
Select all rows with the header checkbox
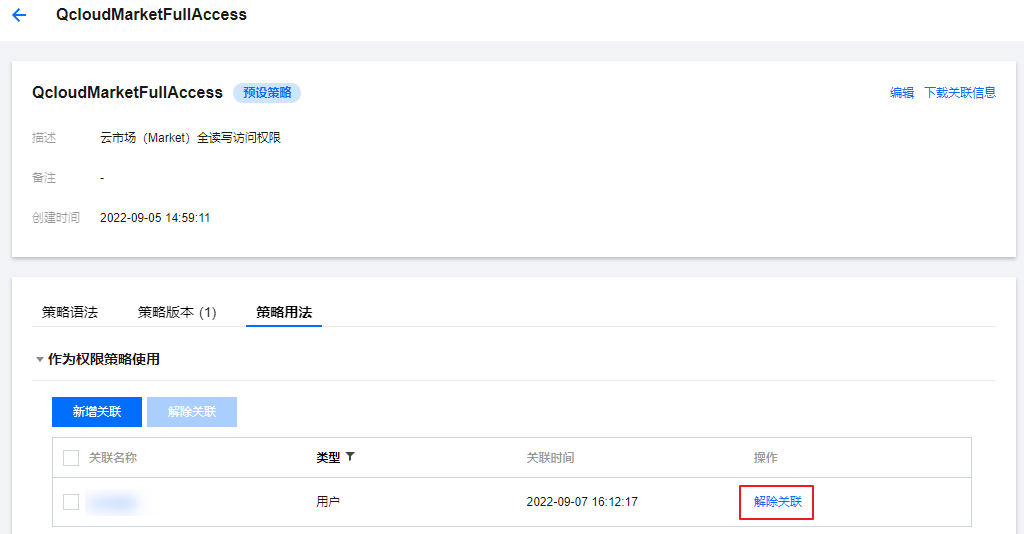[x=71, y=458]
